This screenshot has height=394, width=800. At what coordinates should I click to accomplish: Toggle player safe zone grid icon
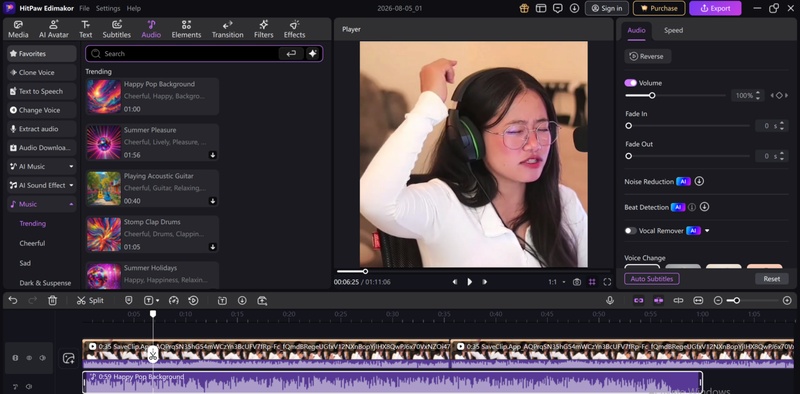592,282
